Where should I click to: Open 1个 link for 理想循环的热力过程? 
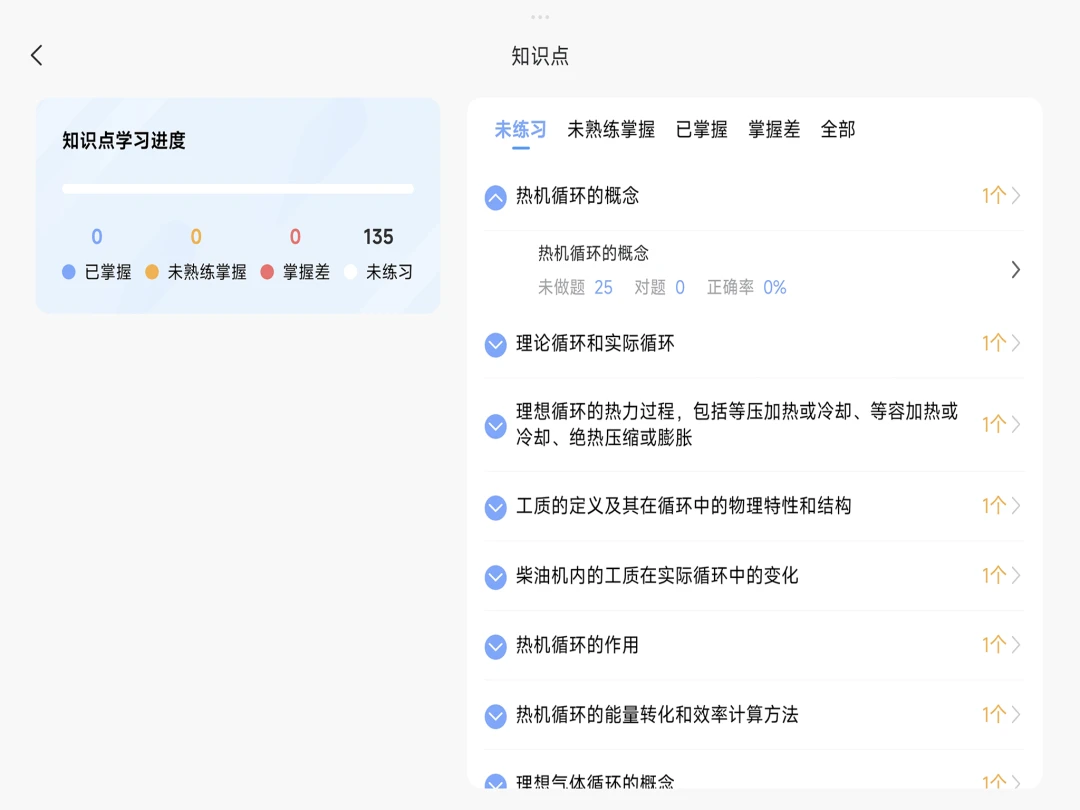tap(1001, 424)
